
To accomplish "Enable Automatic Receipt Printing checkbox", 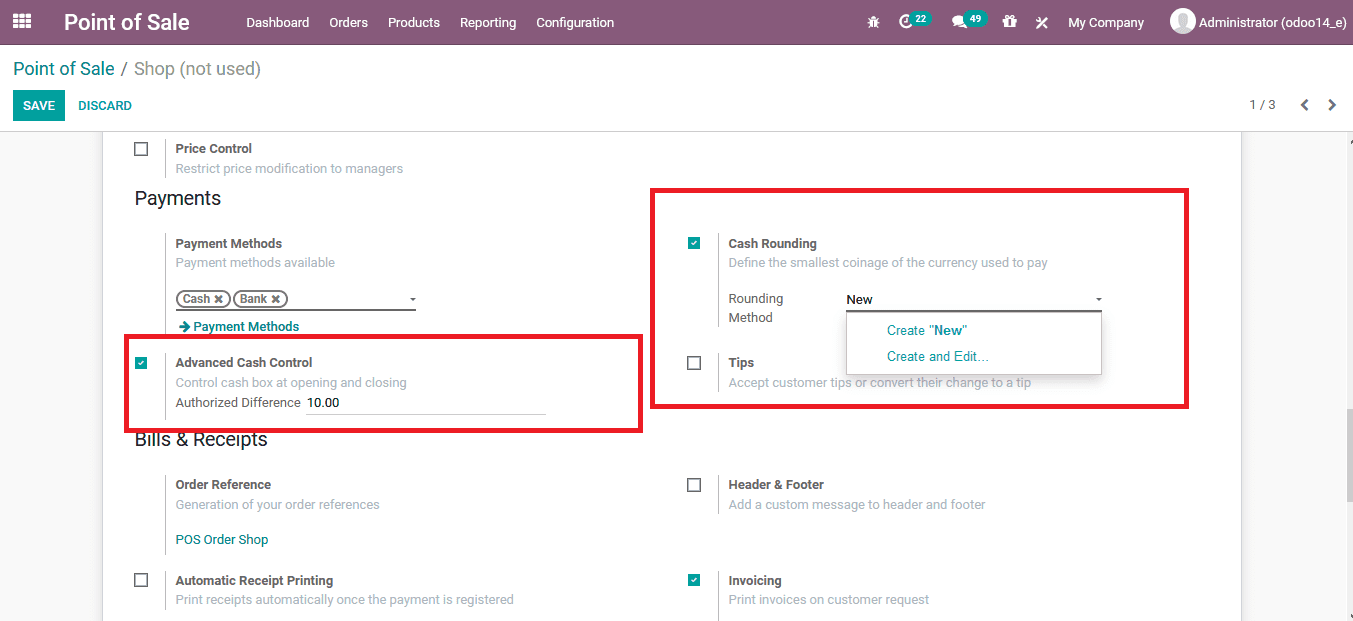I will 141,580.
